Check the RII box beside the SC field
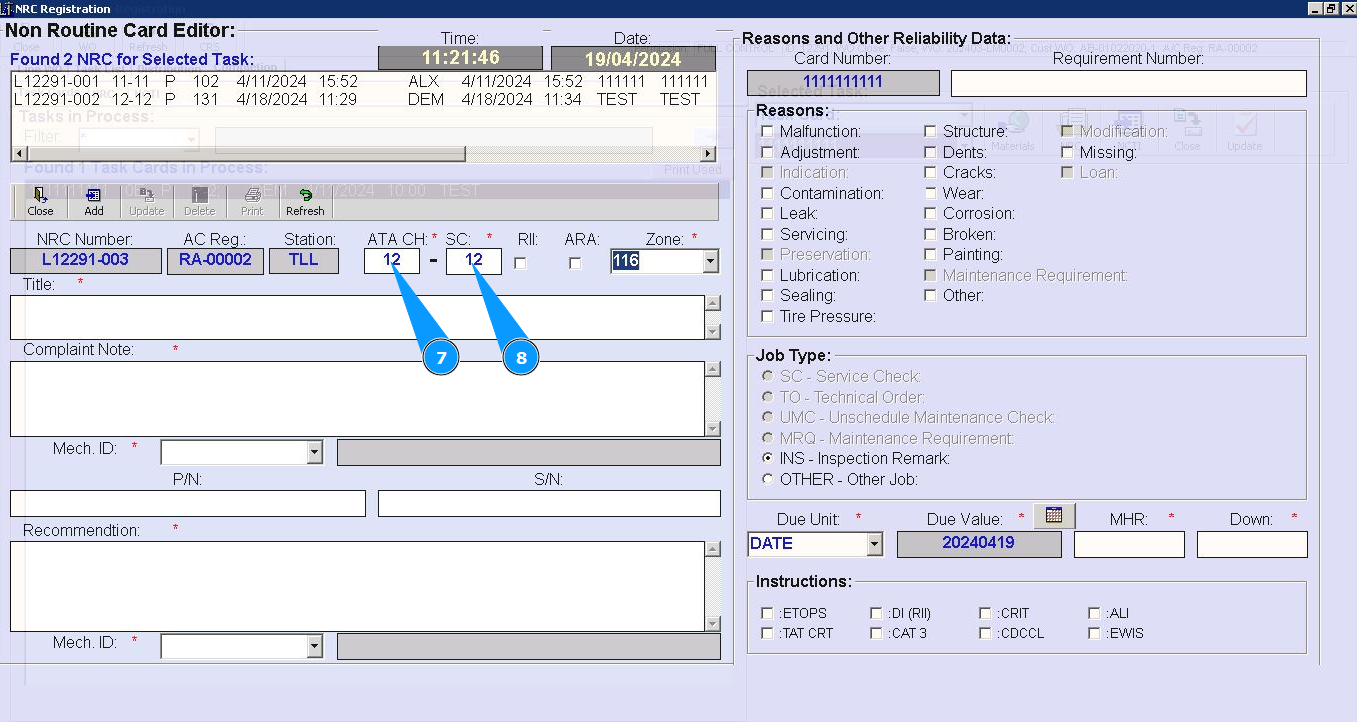Screen dimensions: 1357x722 (x=520, y=263)
